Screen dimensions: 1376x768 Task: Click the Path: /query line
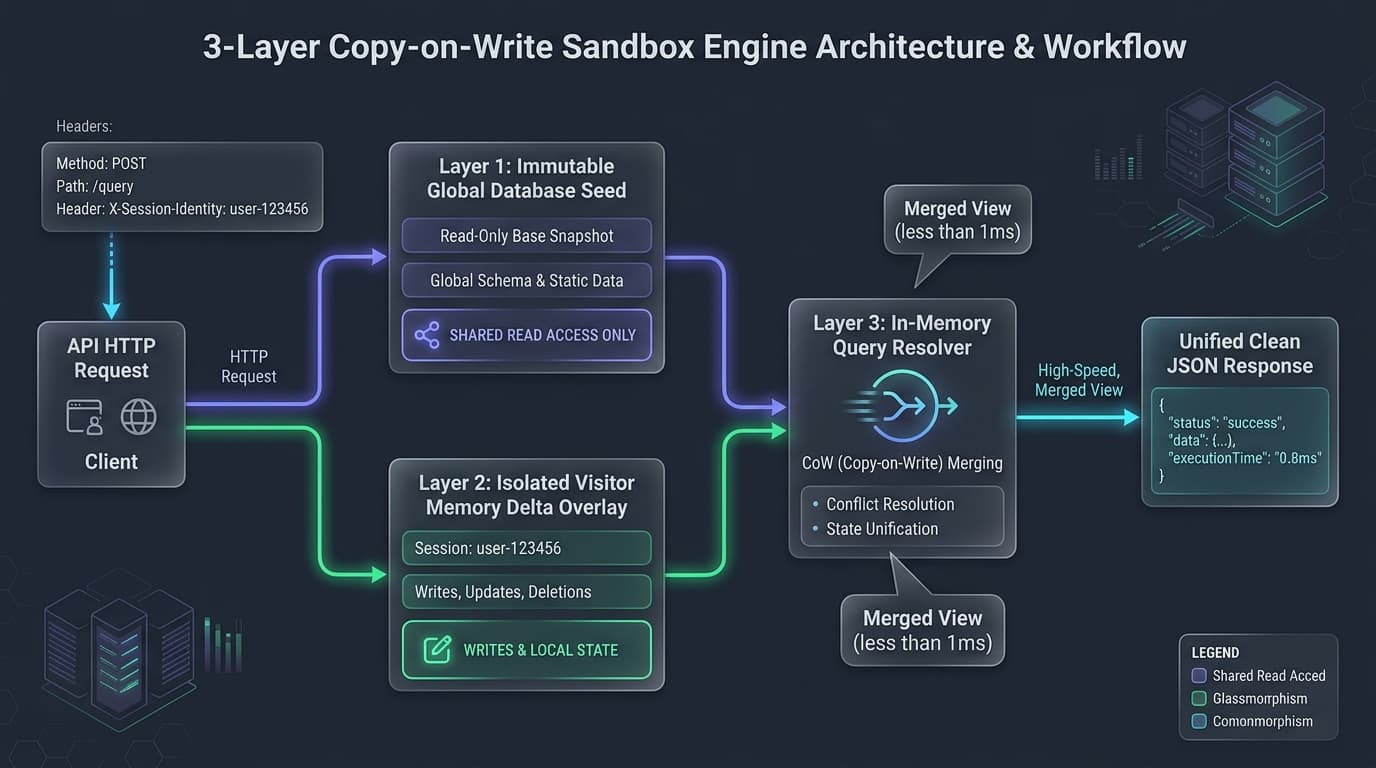95,186
